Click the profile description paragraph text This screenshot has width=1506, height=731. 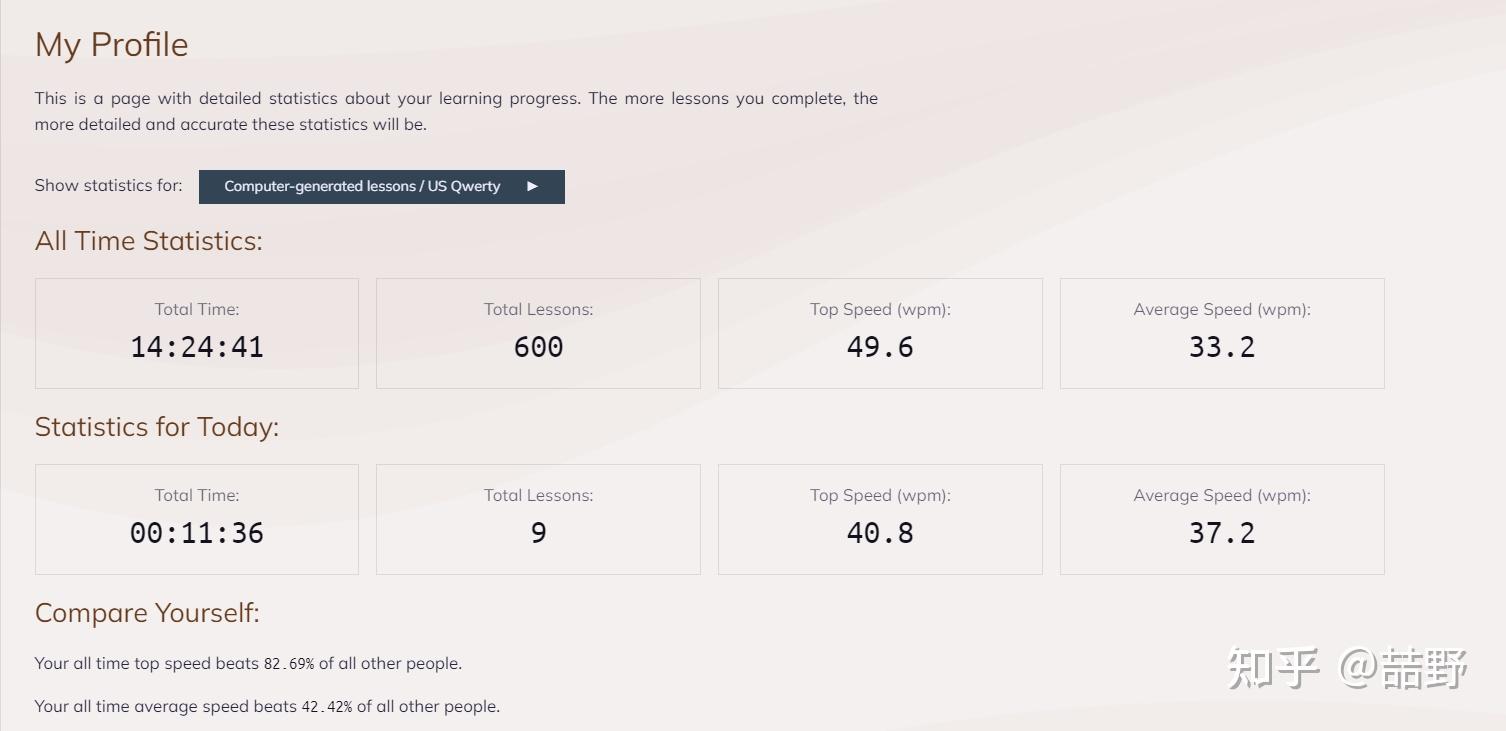(x=456, y=111)
